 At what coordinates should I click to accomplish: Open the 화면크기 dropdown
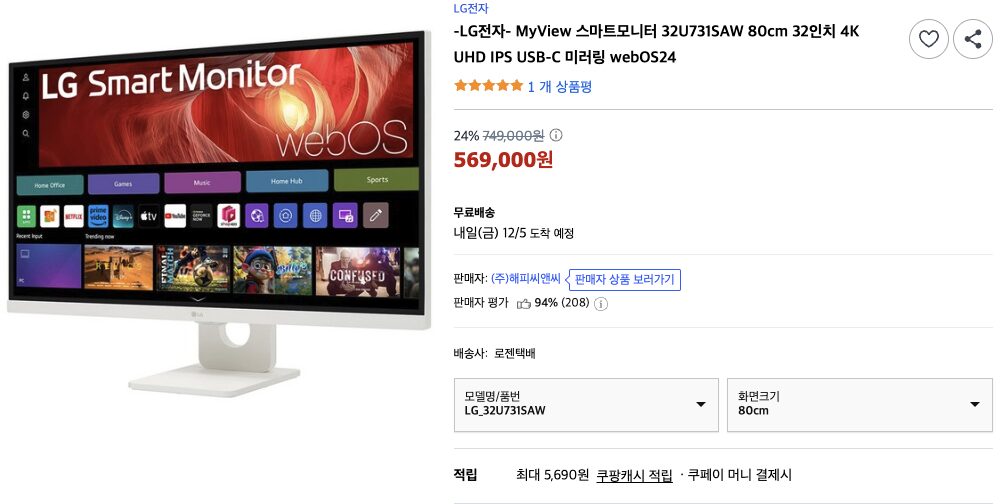(860, 404)
